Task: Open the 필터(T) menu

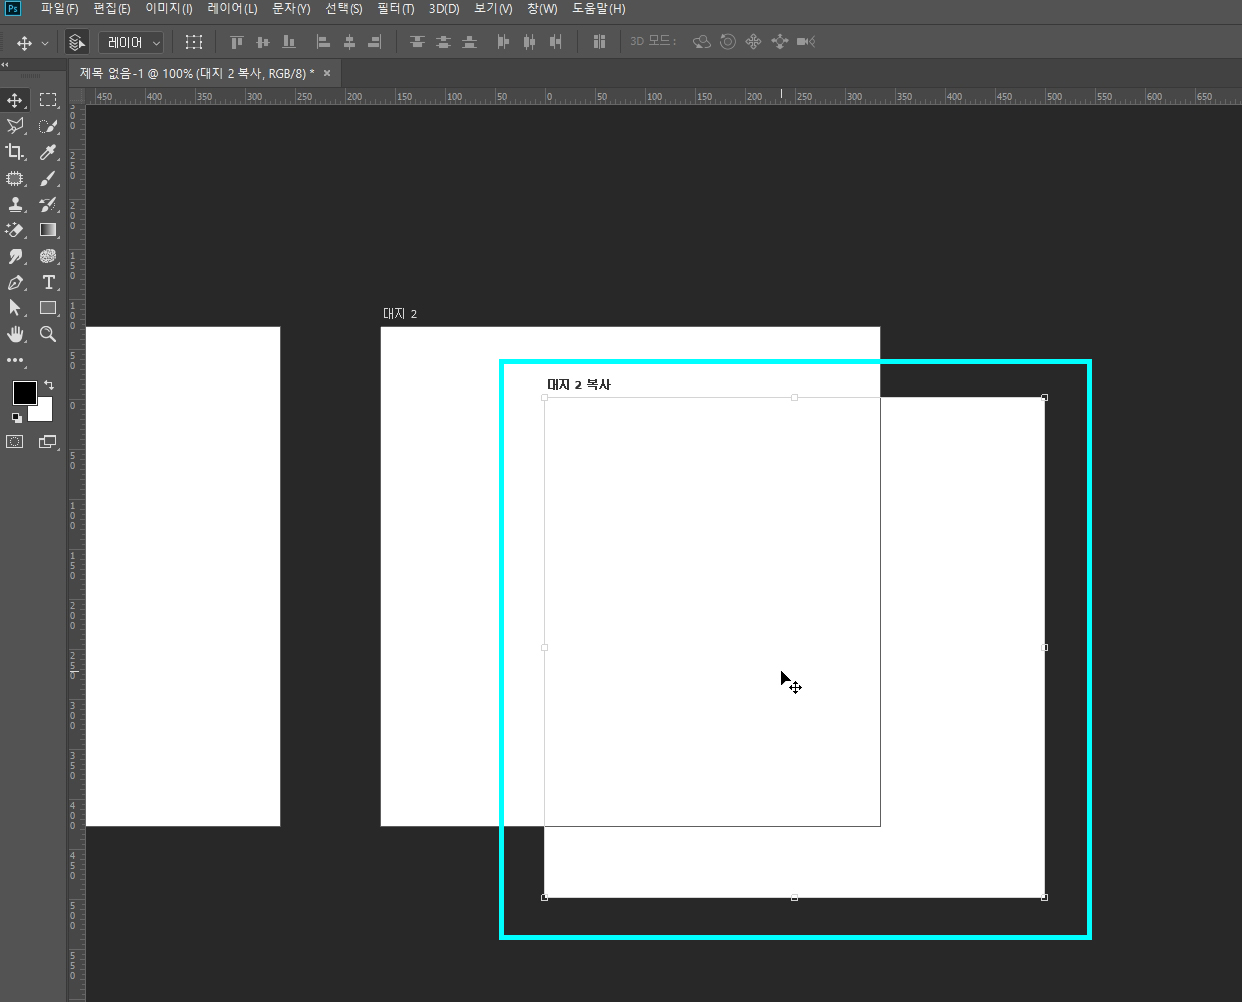Action: click(396, 9)
